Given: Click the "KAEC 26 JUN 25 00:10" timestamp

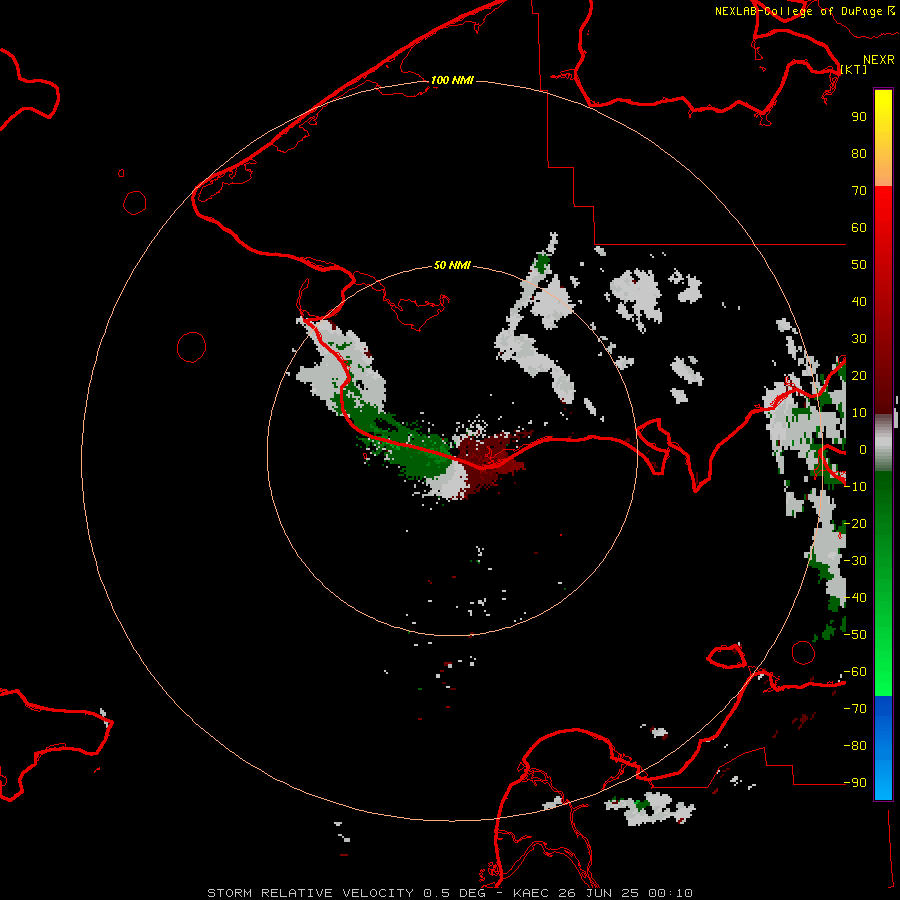Looking at the screenshot, I should (x=603, y=893).
